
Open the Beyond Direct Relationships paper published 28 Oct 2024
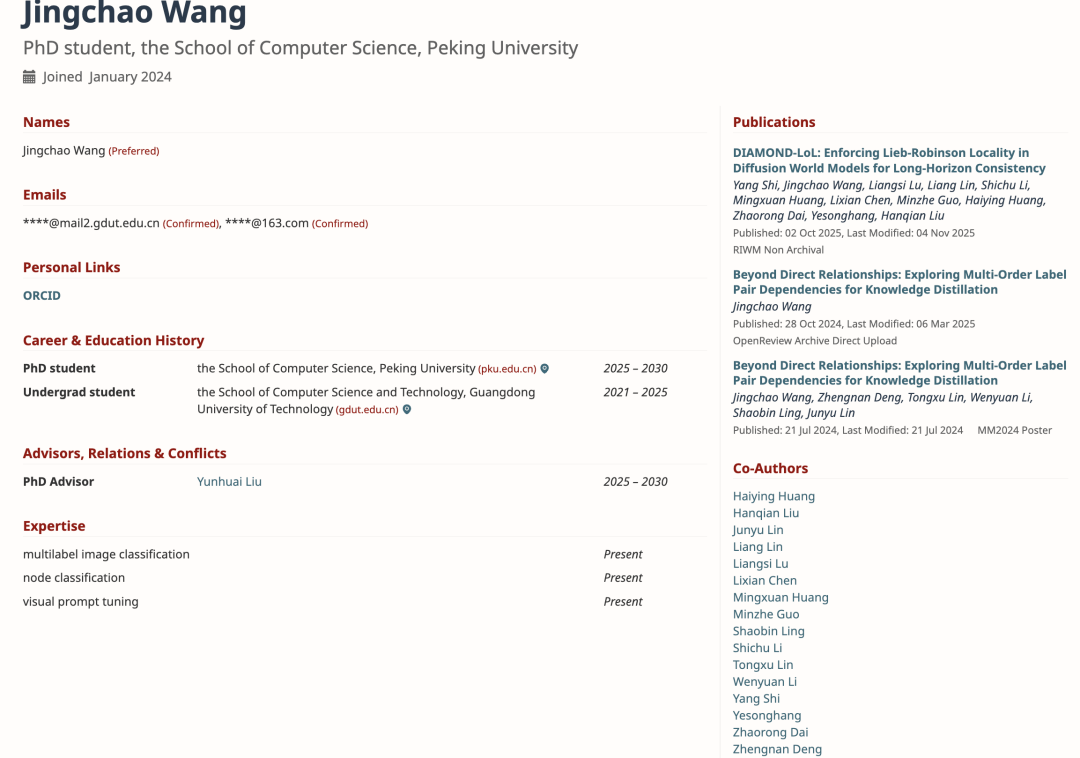[x=900, y=282]
